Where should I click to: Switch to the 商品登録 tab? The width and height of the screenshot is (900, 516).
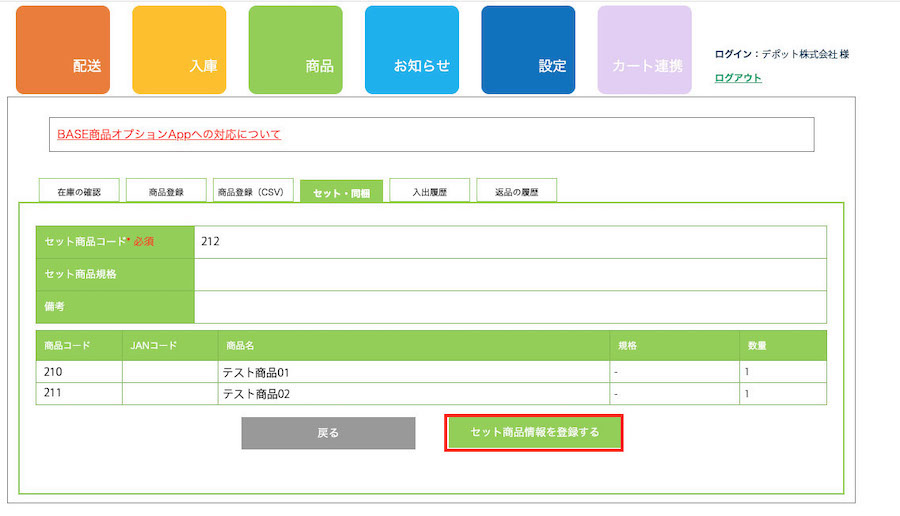tap(166, 191)
